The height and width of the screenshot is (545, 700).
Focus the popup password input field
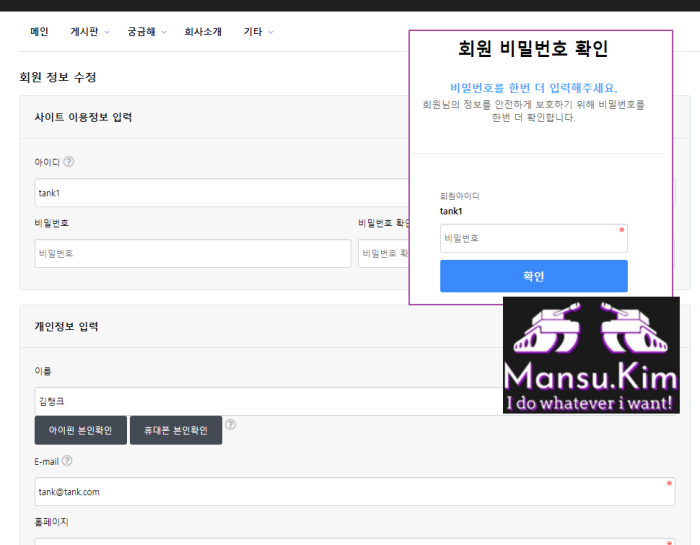533,238
